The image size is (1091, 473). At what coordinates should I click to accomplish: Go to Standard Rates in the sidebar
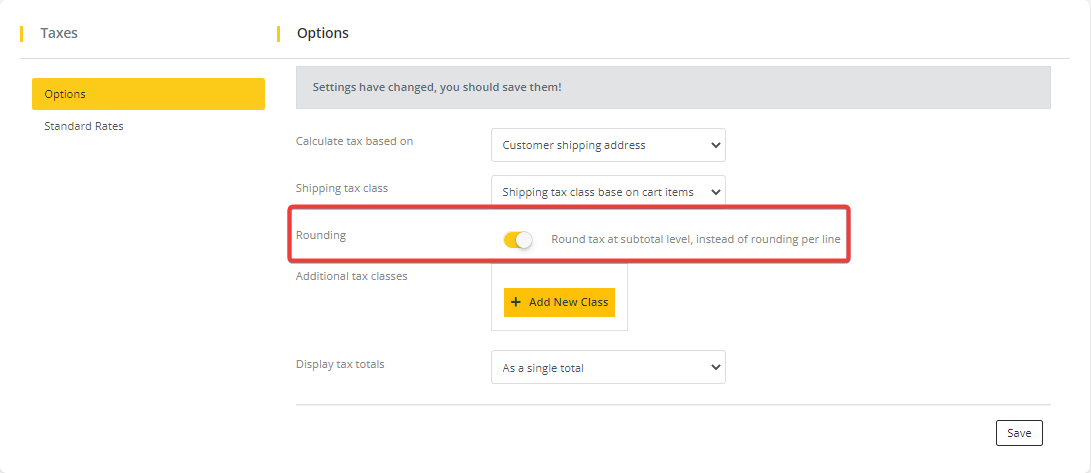(84, 126)
